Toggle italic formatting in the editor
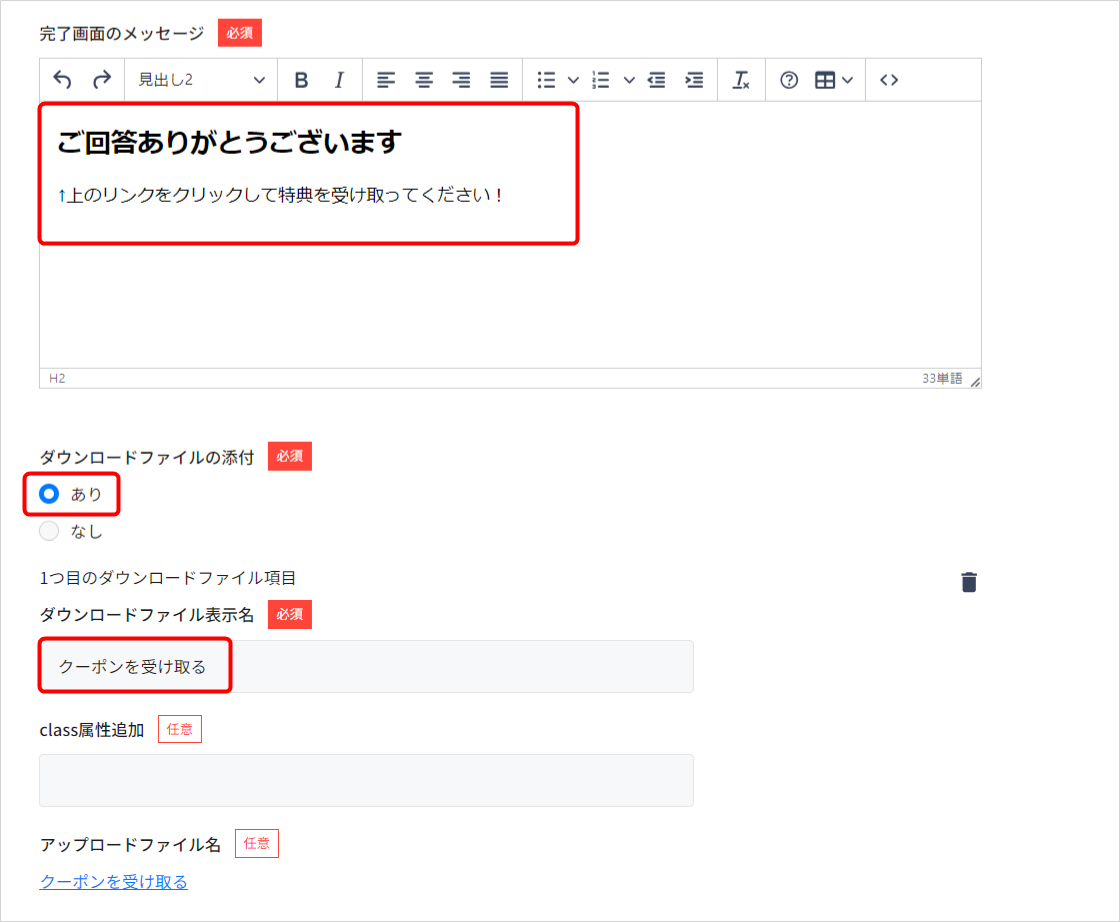 point(339,80)
